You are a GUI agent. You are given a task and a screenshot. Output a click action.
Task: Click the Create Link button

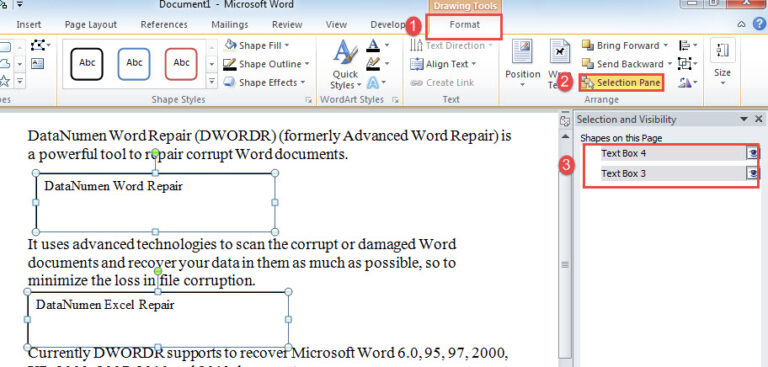(x=442, y=83)
